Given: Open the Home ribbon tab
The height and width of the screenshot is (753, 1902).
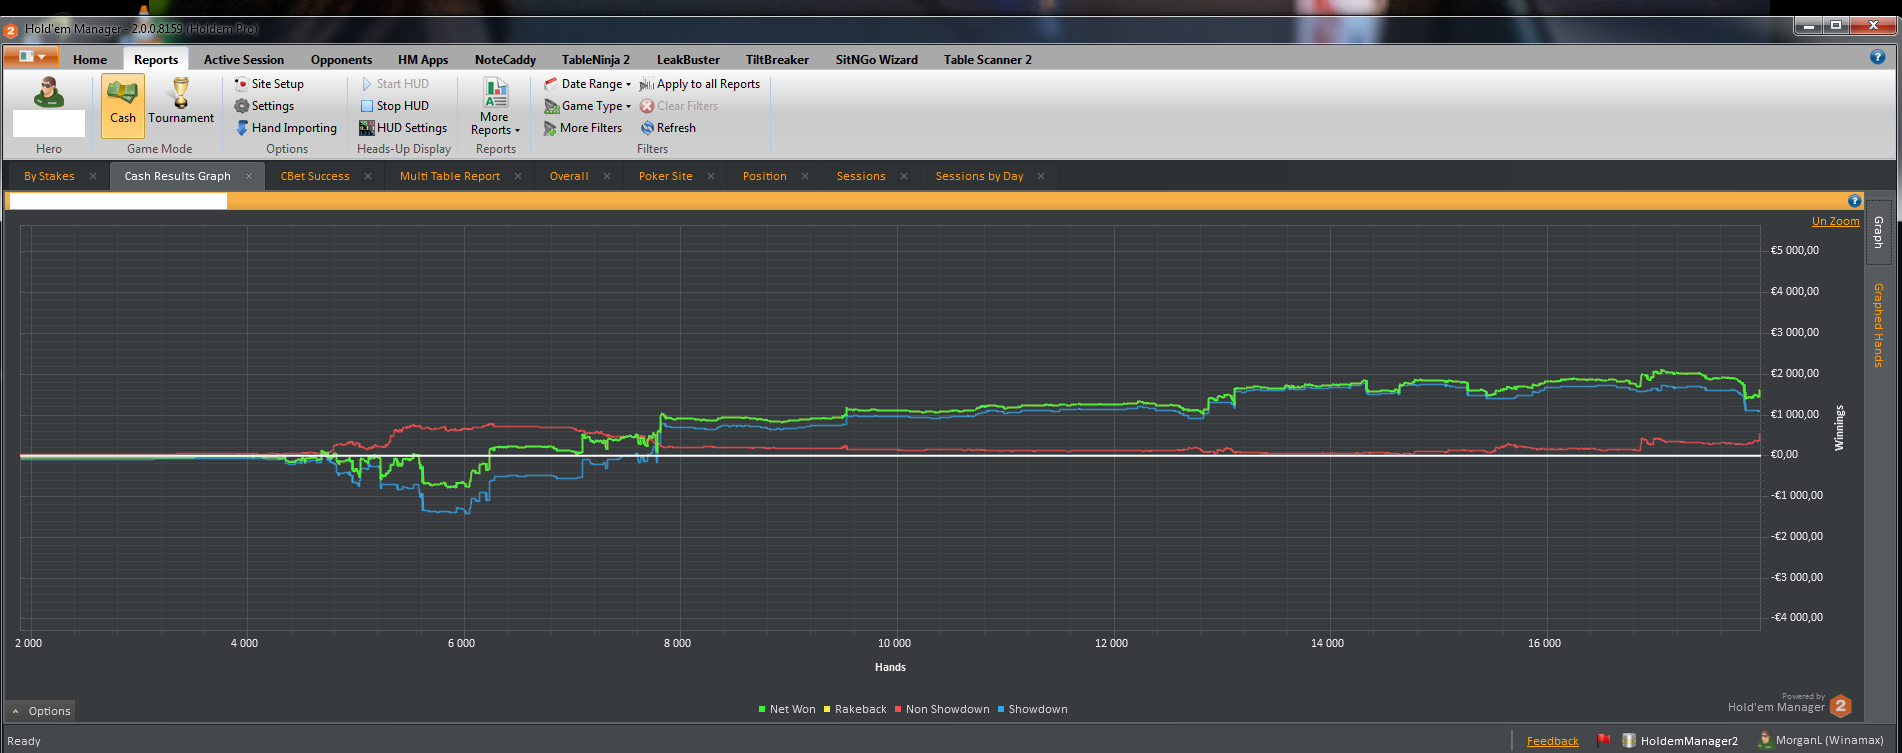Looking at the screenshot, I should (90, 60).
